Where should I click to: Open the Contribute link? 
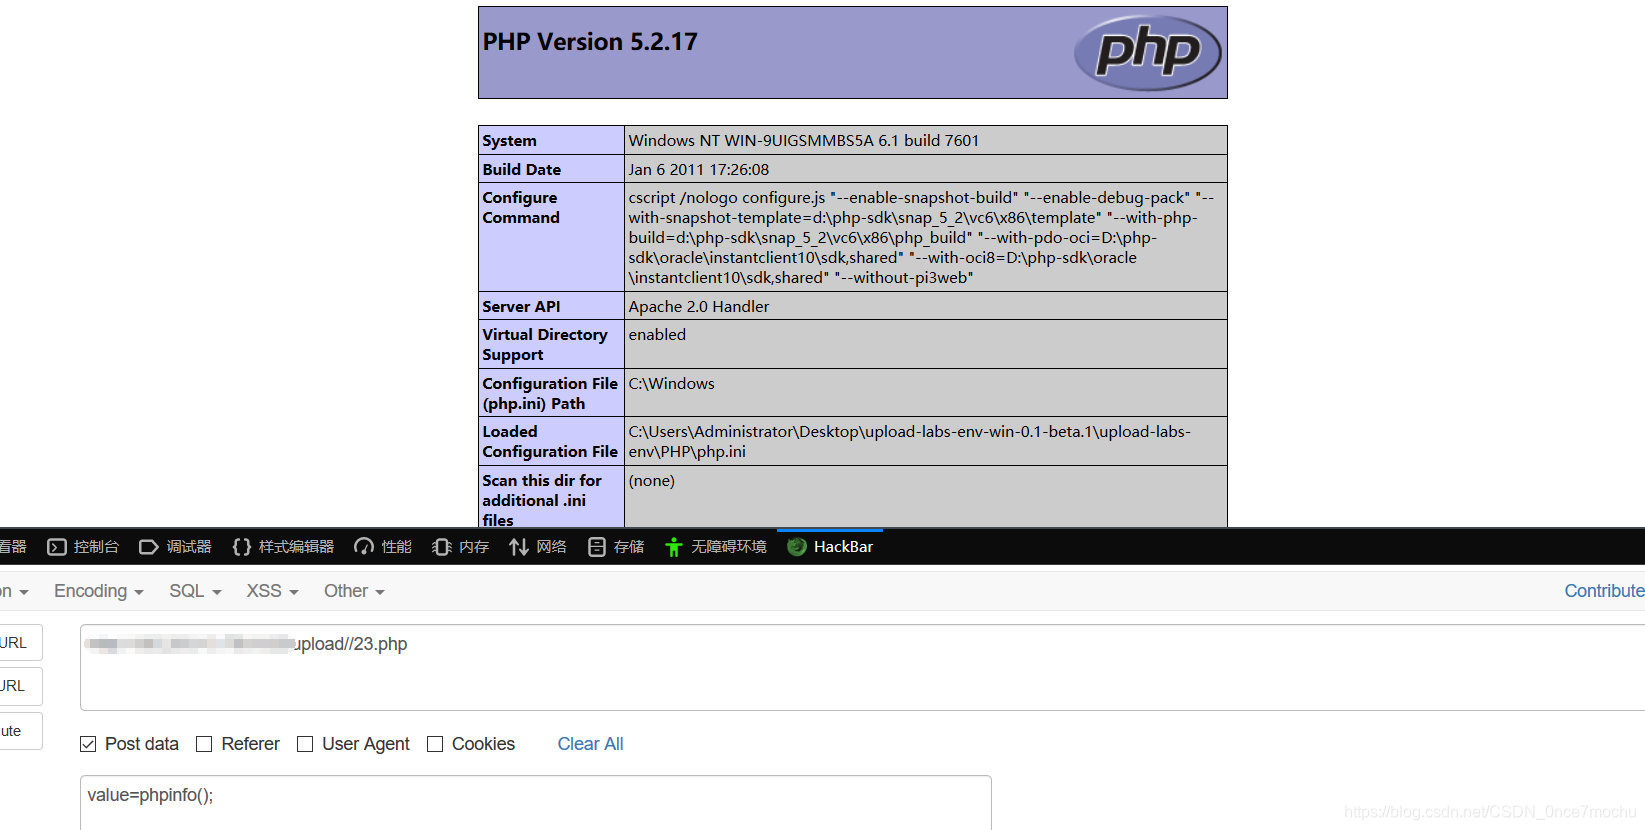pos(1604,591)
